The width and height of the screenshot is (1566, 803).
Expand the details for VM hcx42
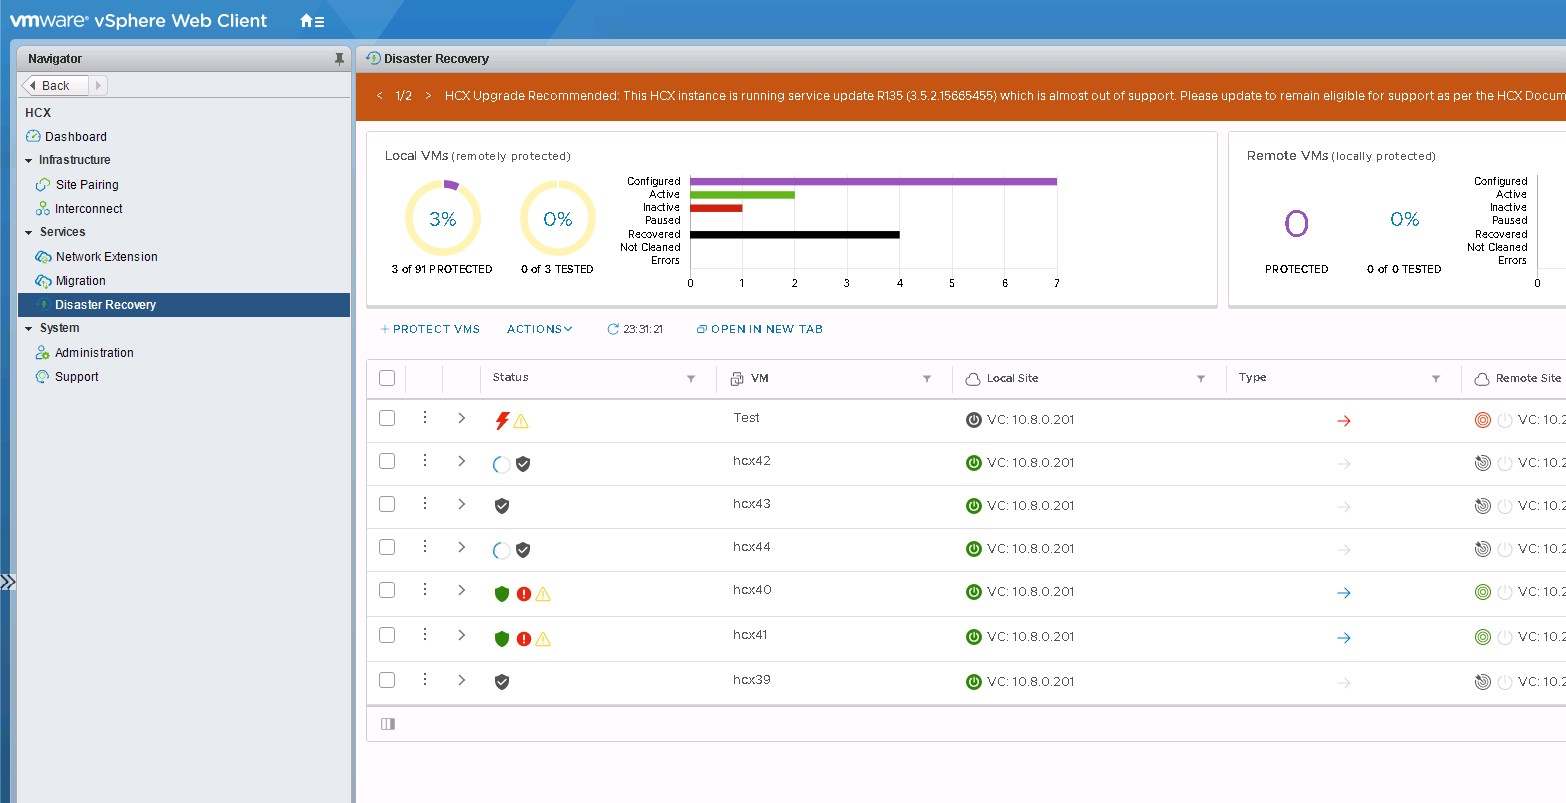click(x=461, y=461)
